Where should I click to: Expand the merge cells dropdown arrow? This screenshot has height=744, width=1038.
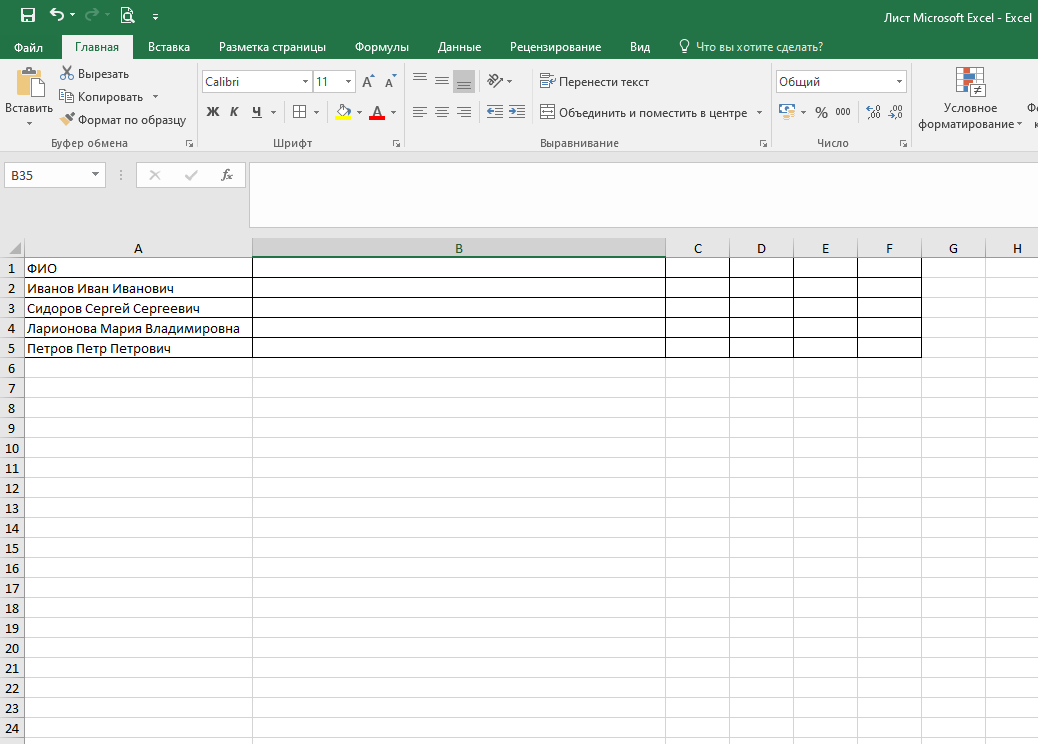pyautogui.click(x=759, y=113)
